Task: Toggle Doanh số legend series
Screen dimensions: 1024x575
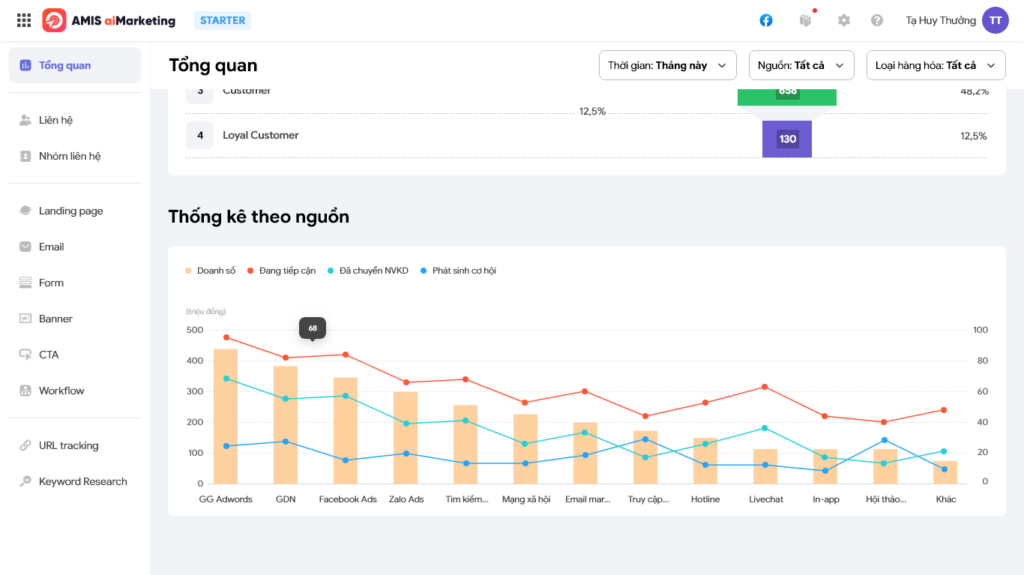Action: [210, 271]
